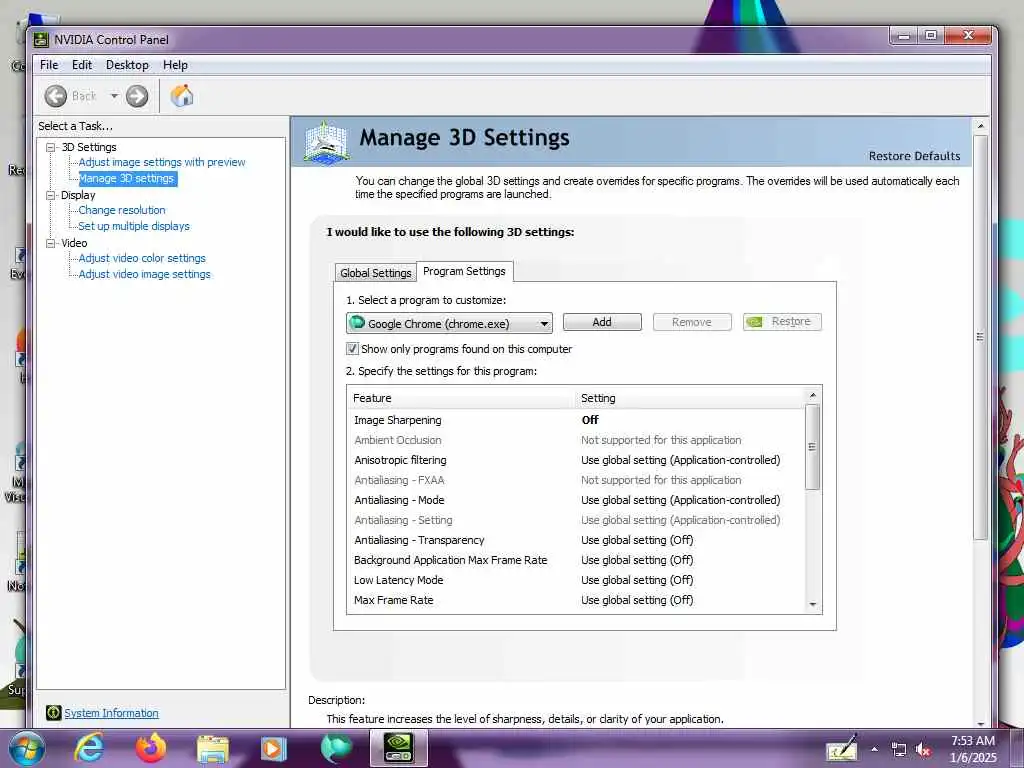
Task: Select the Image Sharpening row
Action: pyautogui.click(x=576, y=420)
